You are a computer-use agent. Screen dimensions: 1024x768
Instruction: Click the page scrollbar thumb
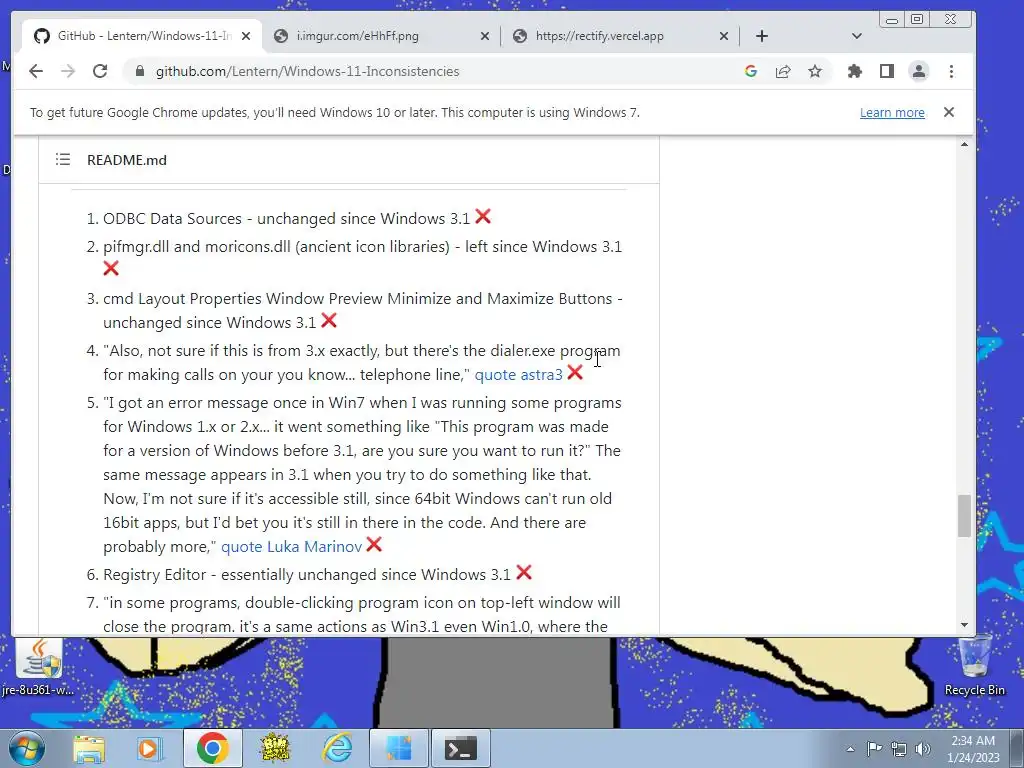click(965, 516)
